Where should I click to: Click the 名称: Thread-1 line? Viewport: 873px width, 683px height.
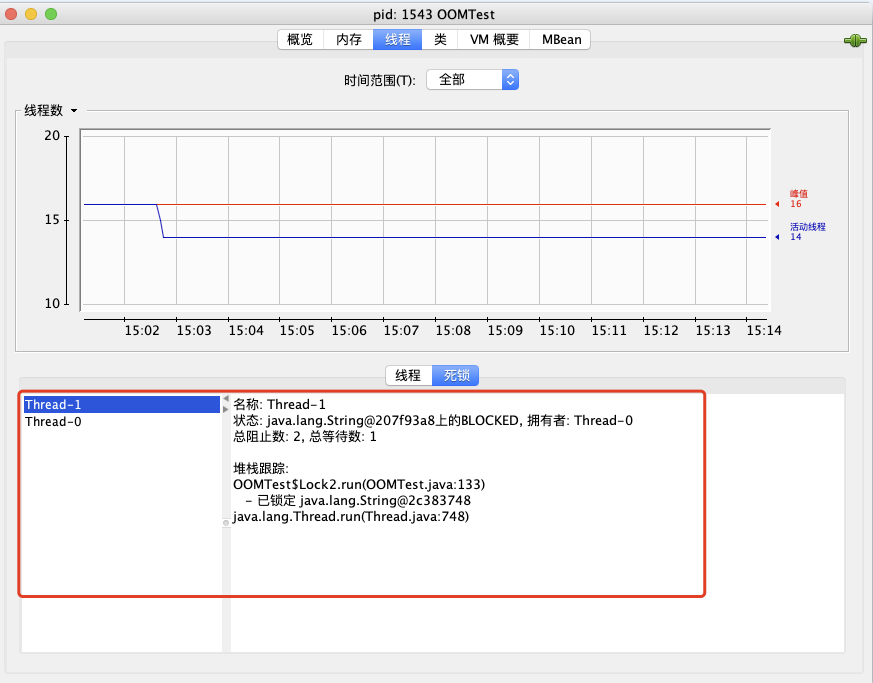[279, 404]
